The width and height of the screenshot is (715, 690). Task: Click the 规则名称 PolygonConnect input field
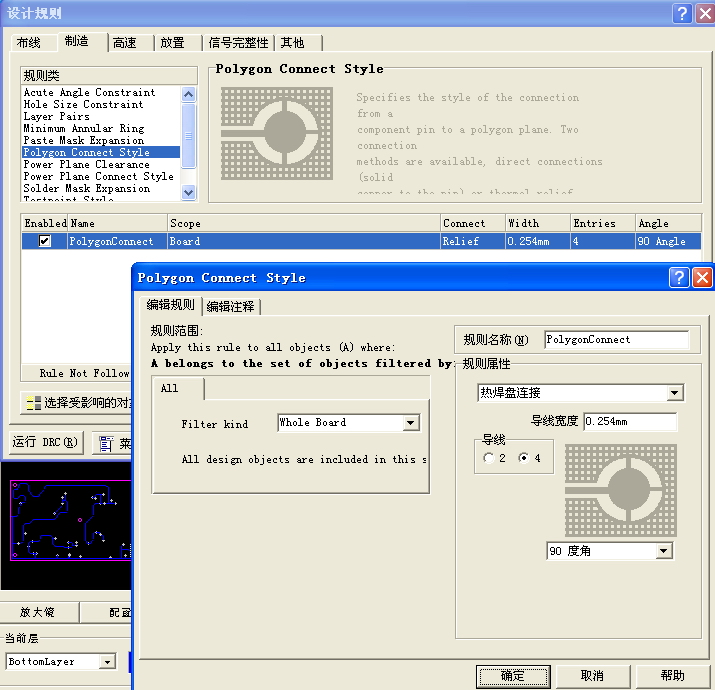tap(617, 339)
